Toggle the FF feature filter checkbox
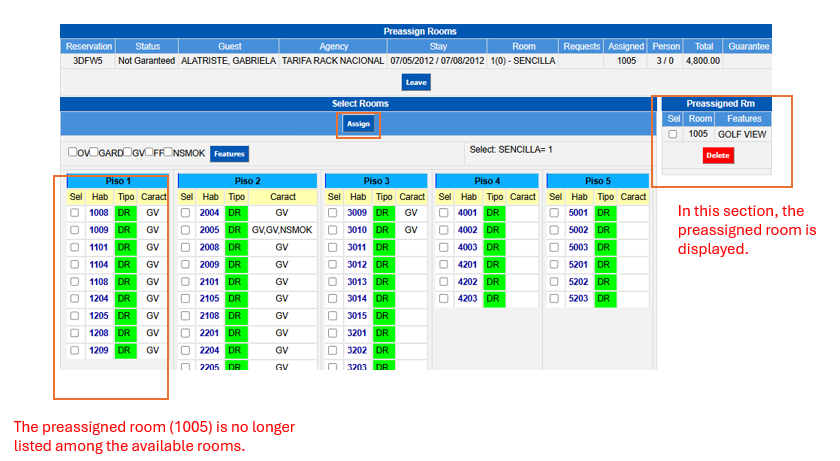This screenshot has width=840, height=461. [148, 153]
